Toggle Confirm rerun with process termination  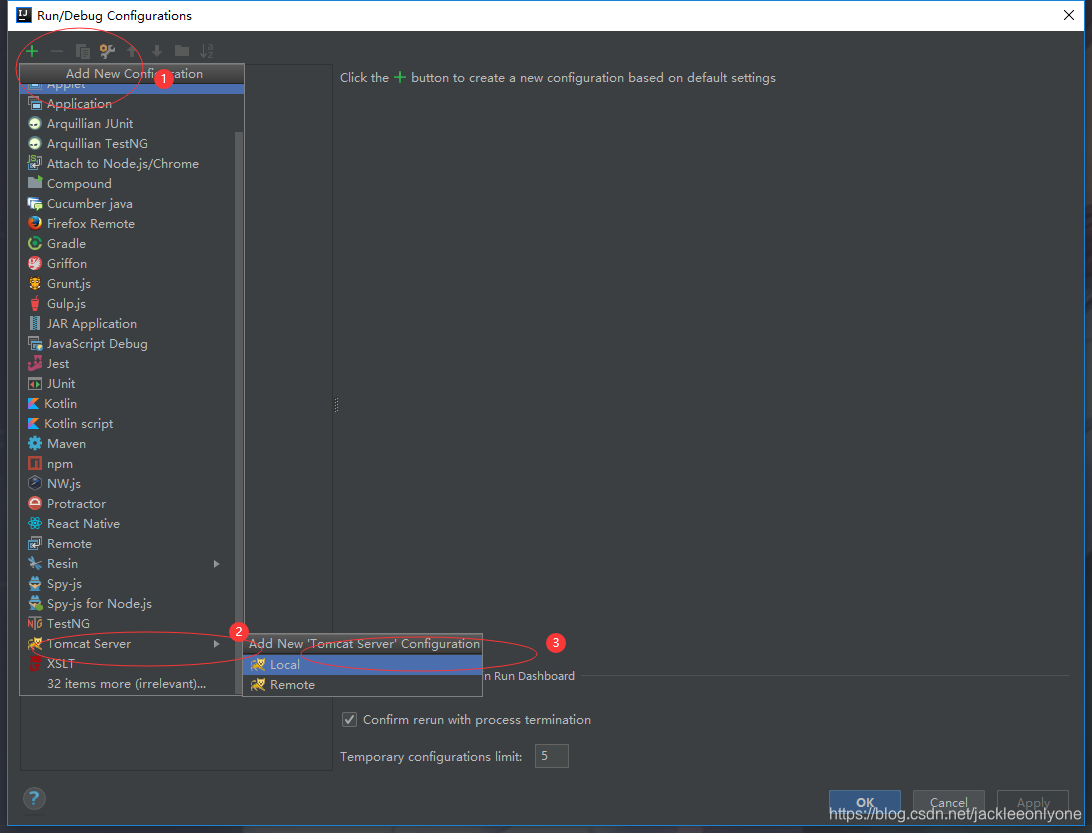point(350,720)
